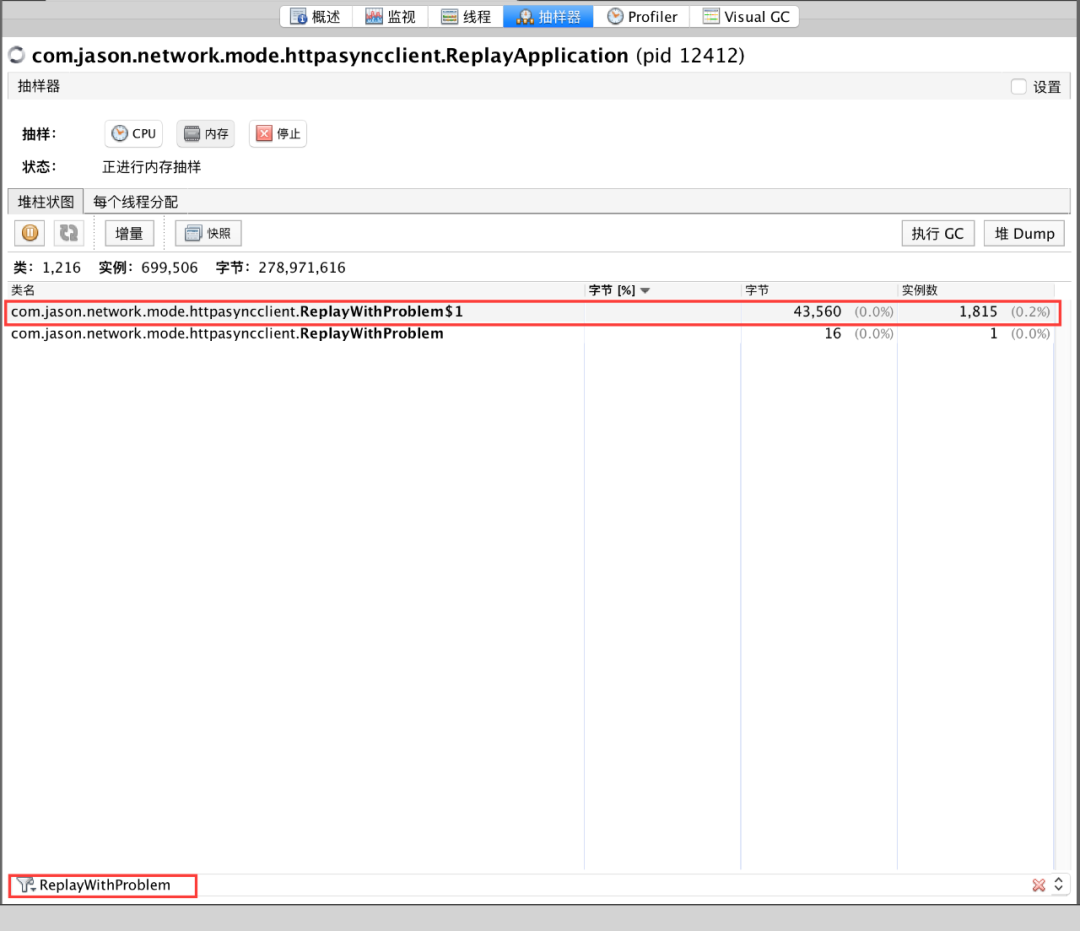This screenshot has width=1080, height=931.
Task: Open filter options stepper arrows
Action: click(1059, 885)
